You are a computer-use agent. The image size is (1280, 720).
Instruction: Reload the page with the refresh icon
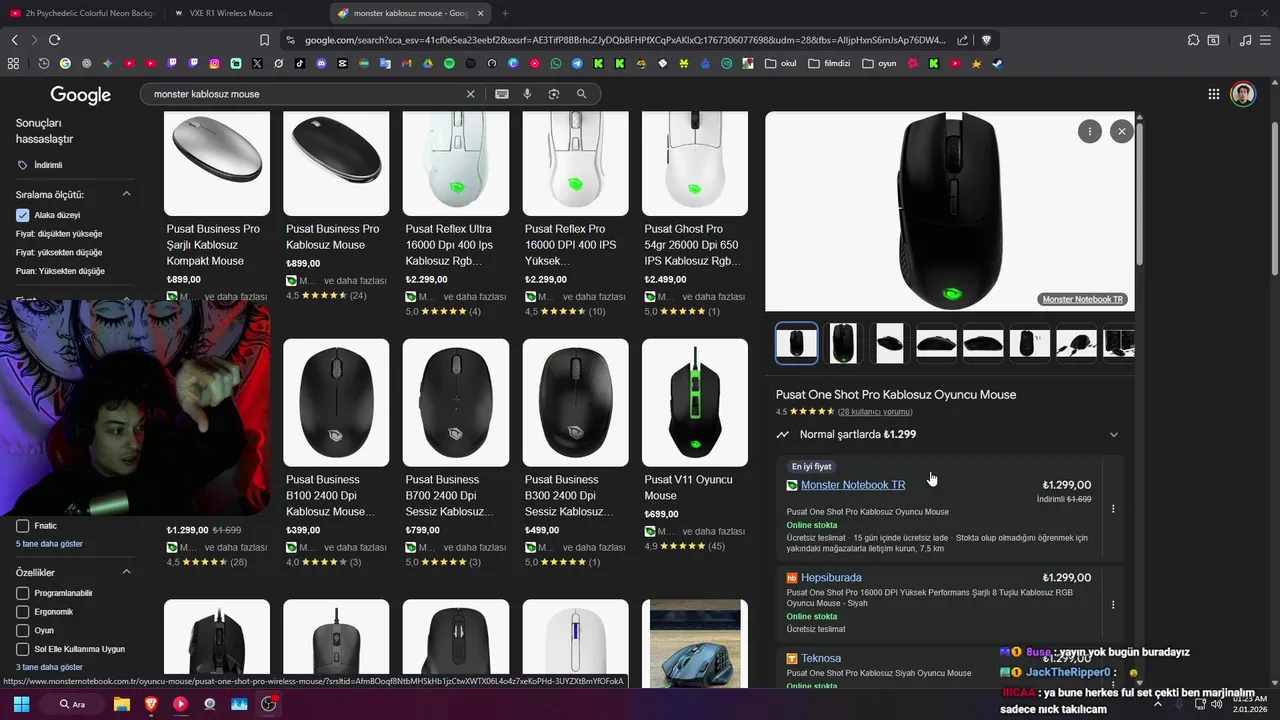click(54, 40)
